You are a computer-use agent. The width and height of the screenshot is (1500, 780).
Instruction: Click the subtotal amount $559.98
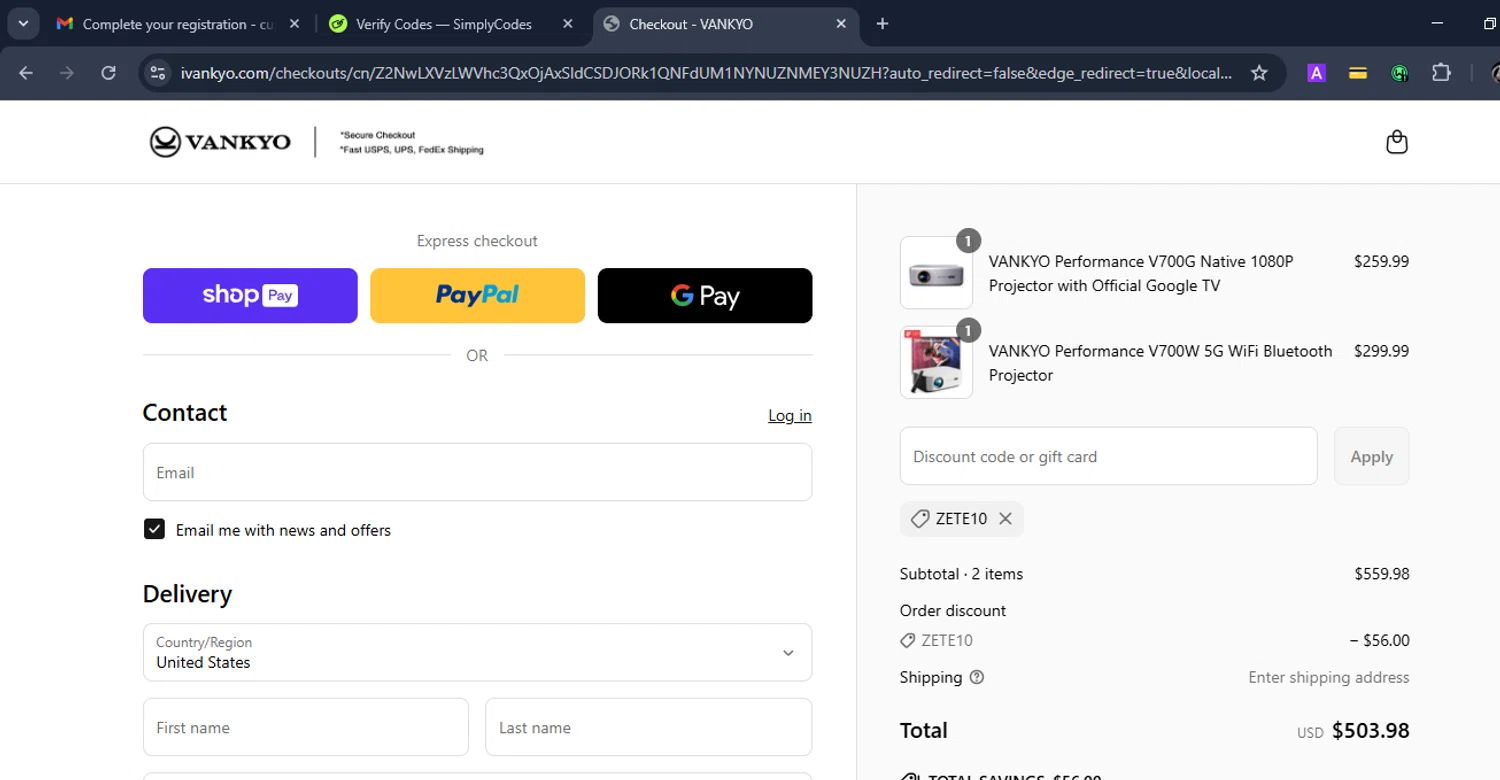(1381, 574)
